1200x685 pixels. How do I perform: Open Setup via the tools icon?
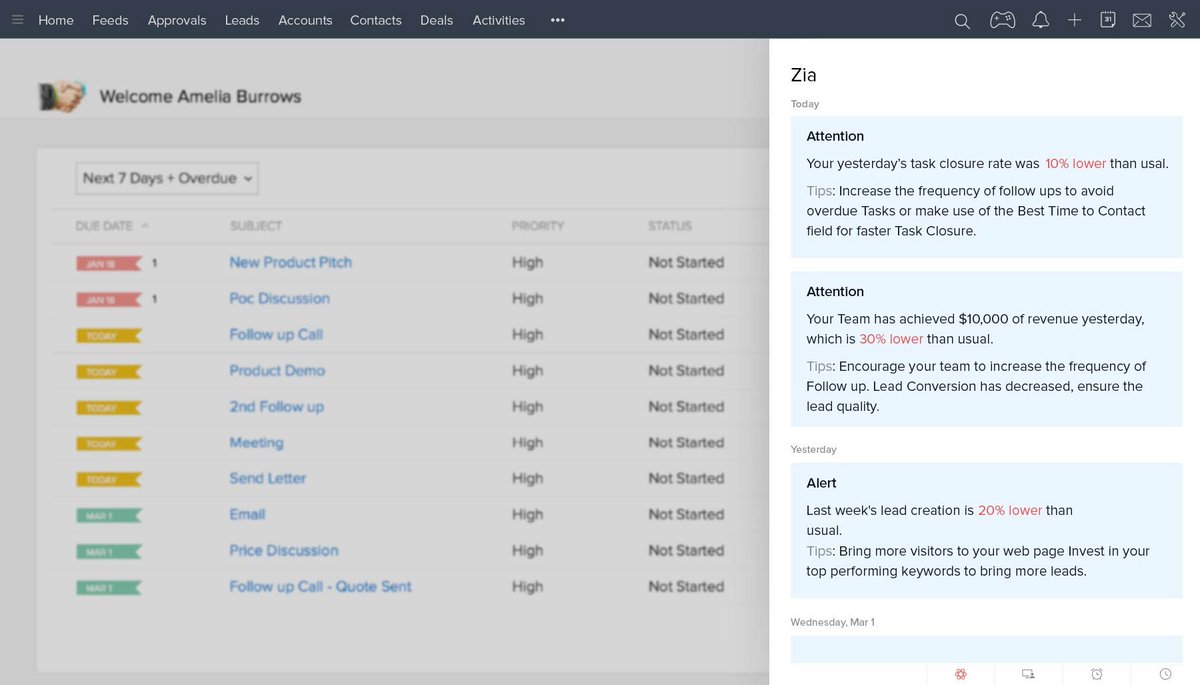point(1176,19)
